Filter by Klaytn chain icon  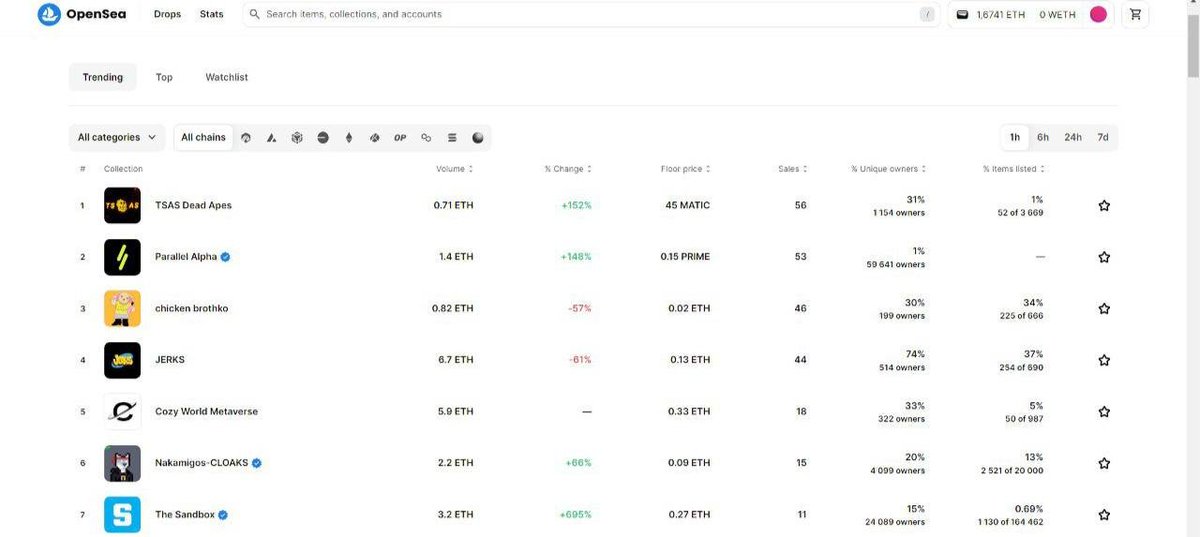click(374, 137)
